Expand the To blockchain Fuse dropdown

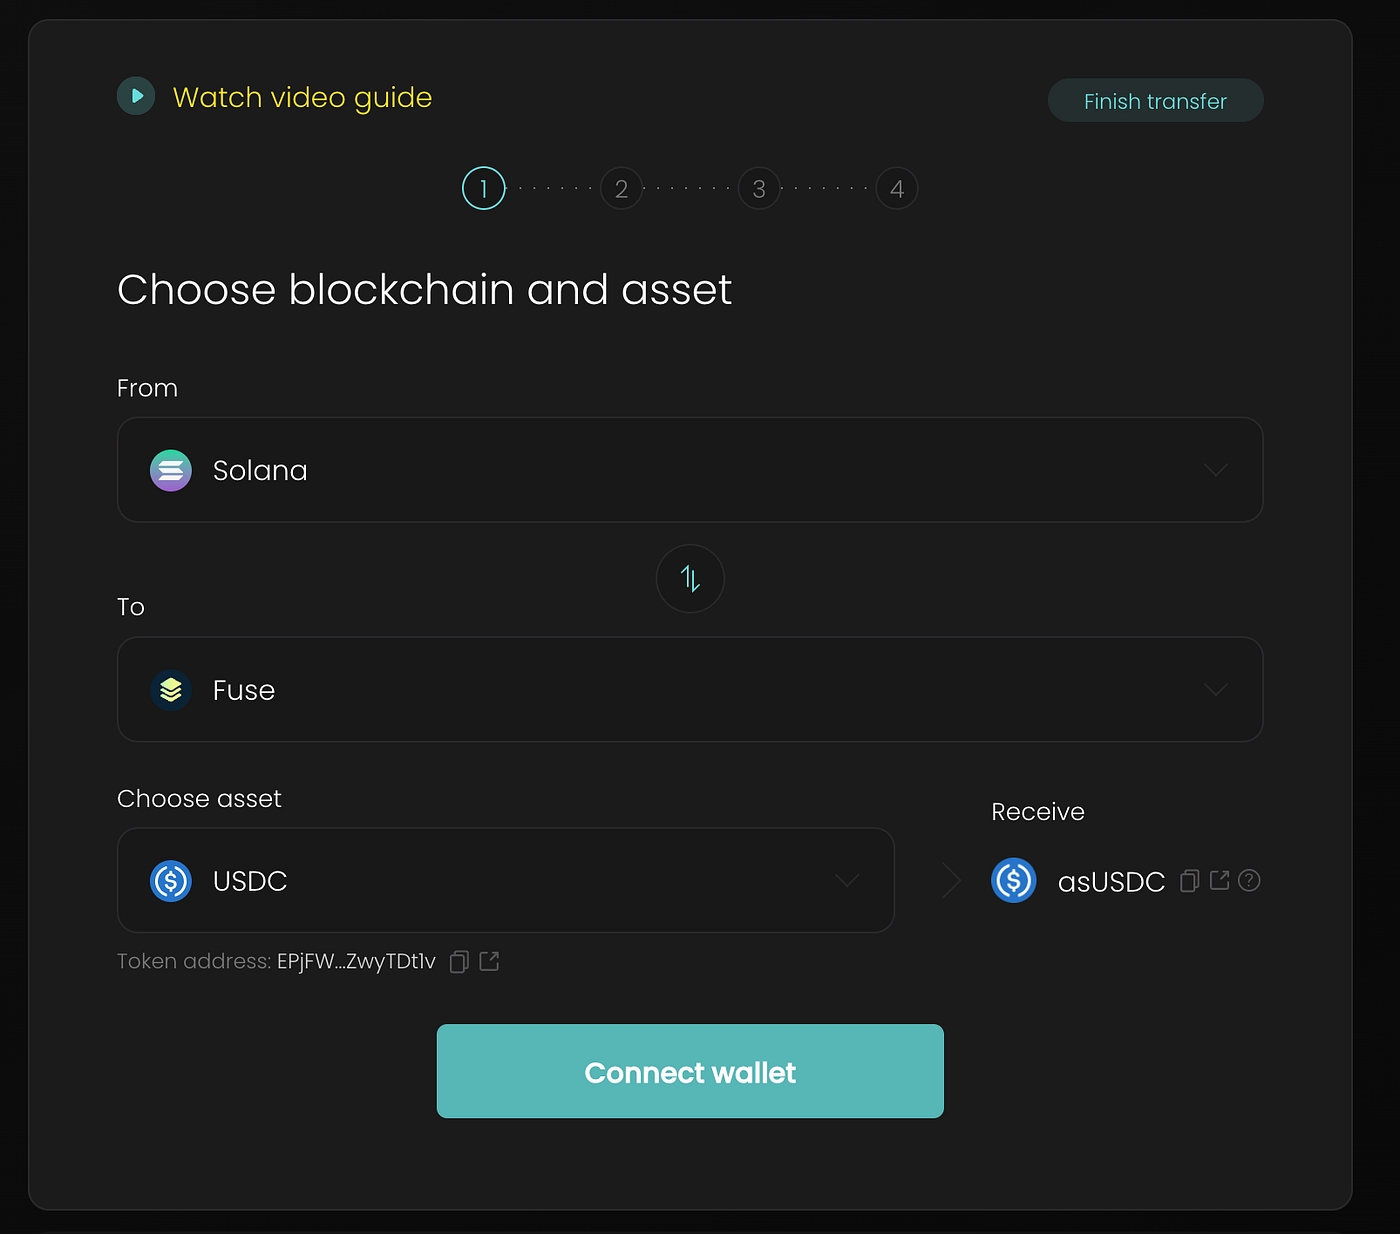pos(1215,690)
